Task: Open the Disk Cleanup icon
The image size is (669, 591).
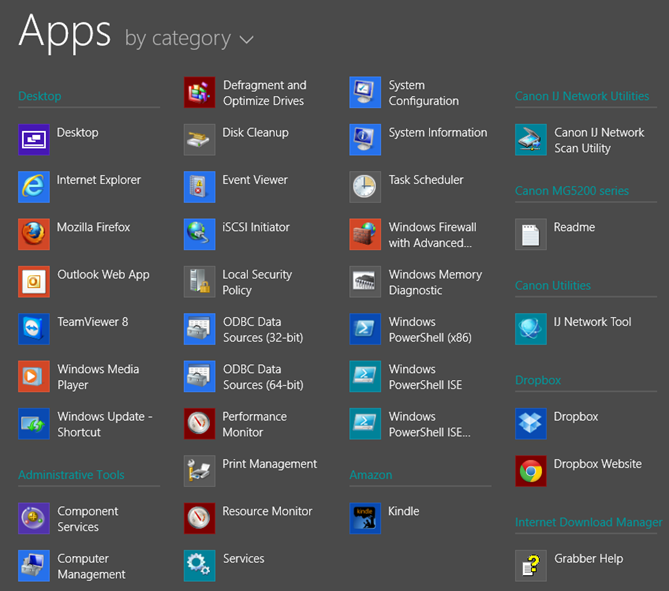Action: point(199,140)
